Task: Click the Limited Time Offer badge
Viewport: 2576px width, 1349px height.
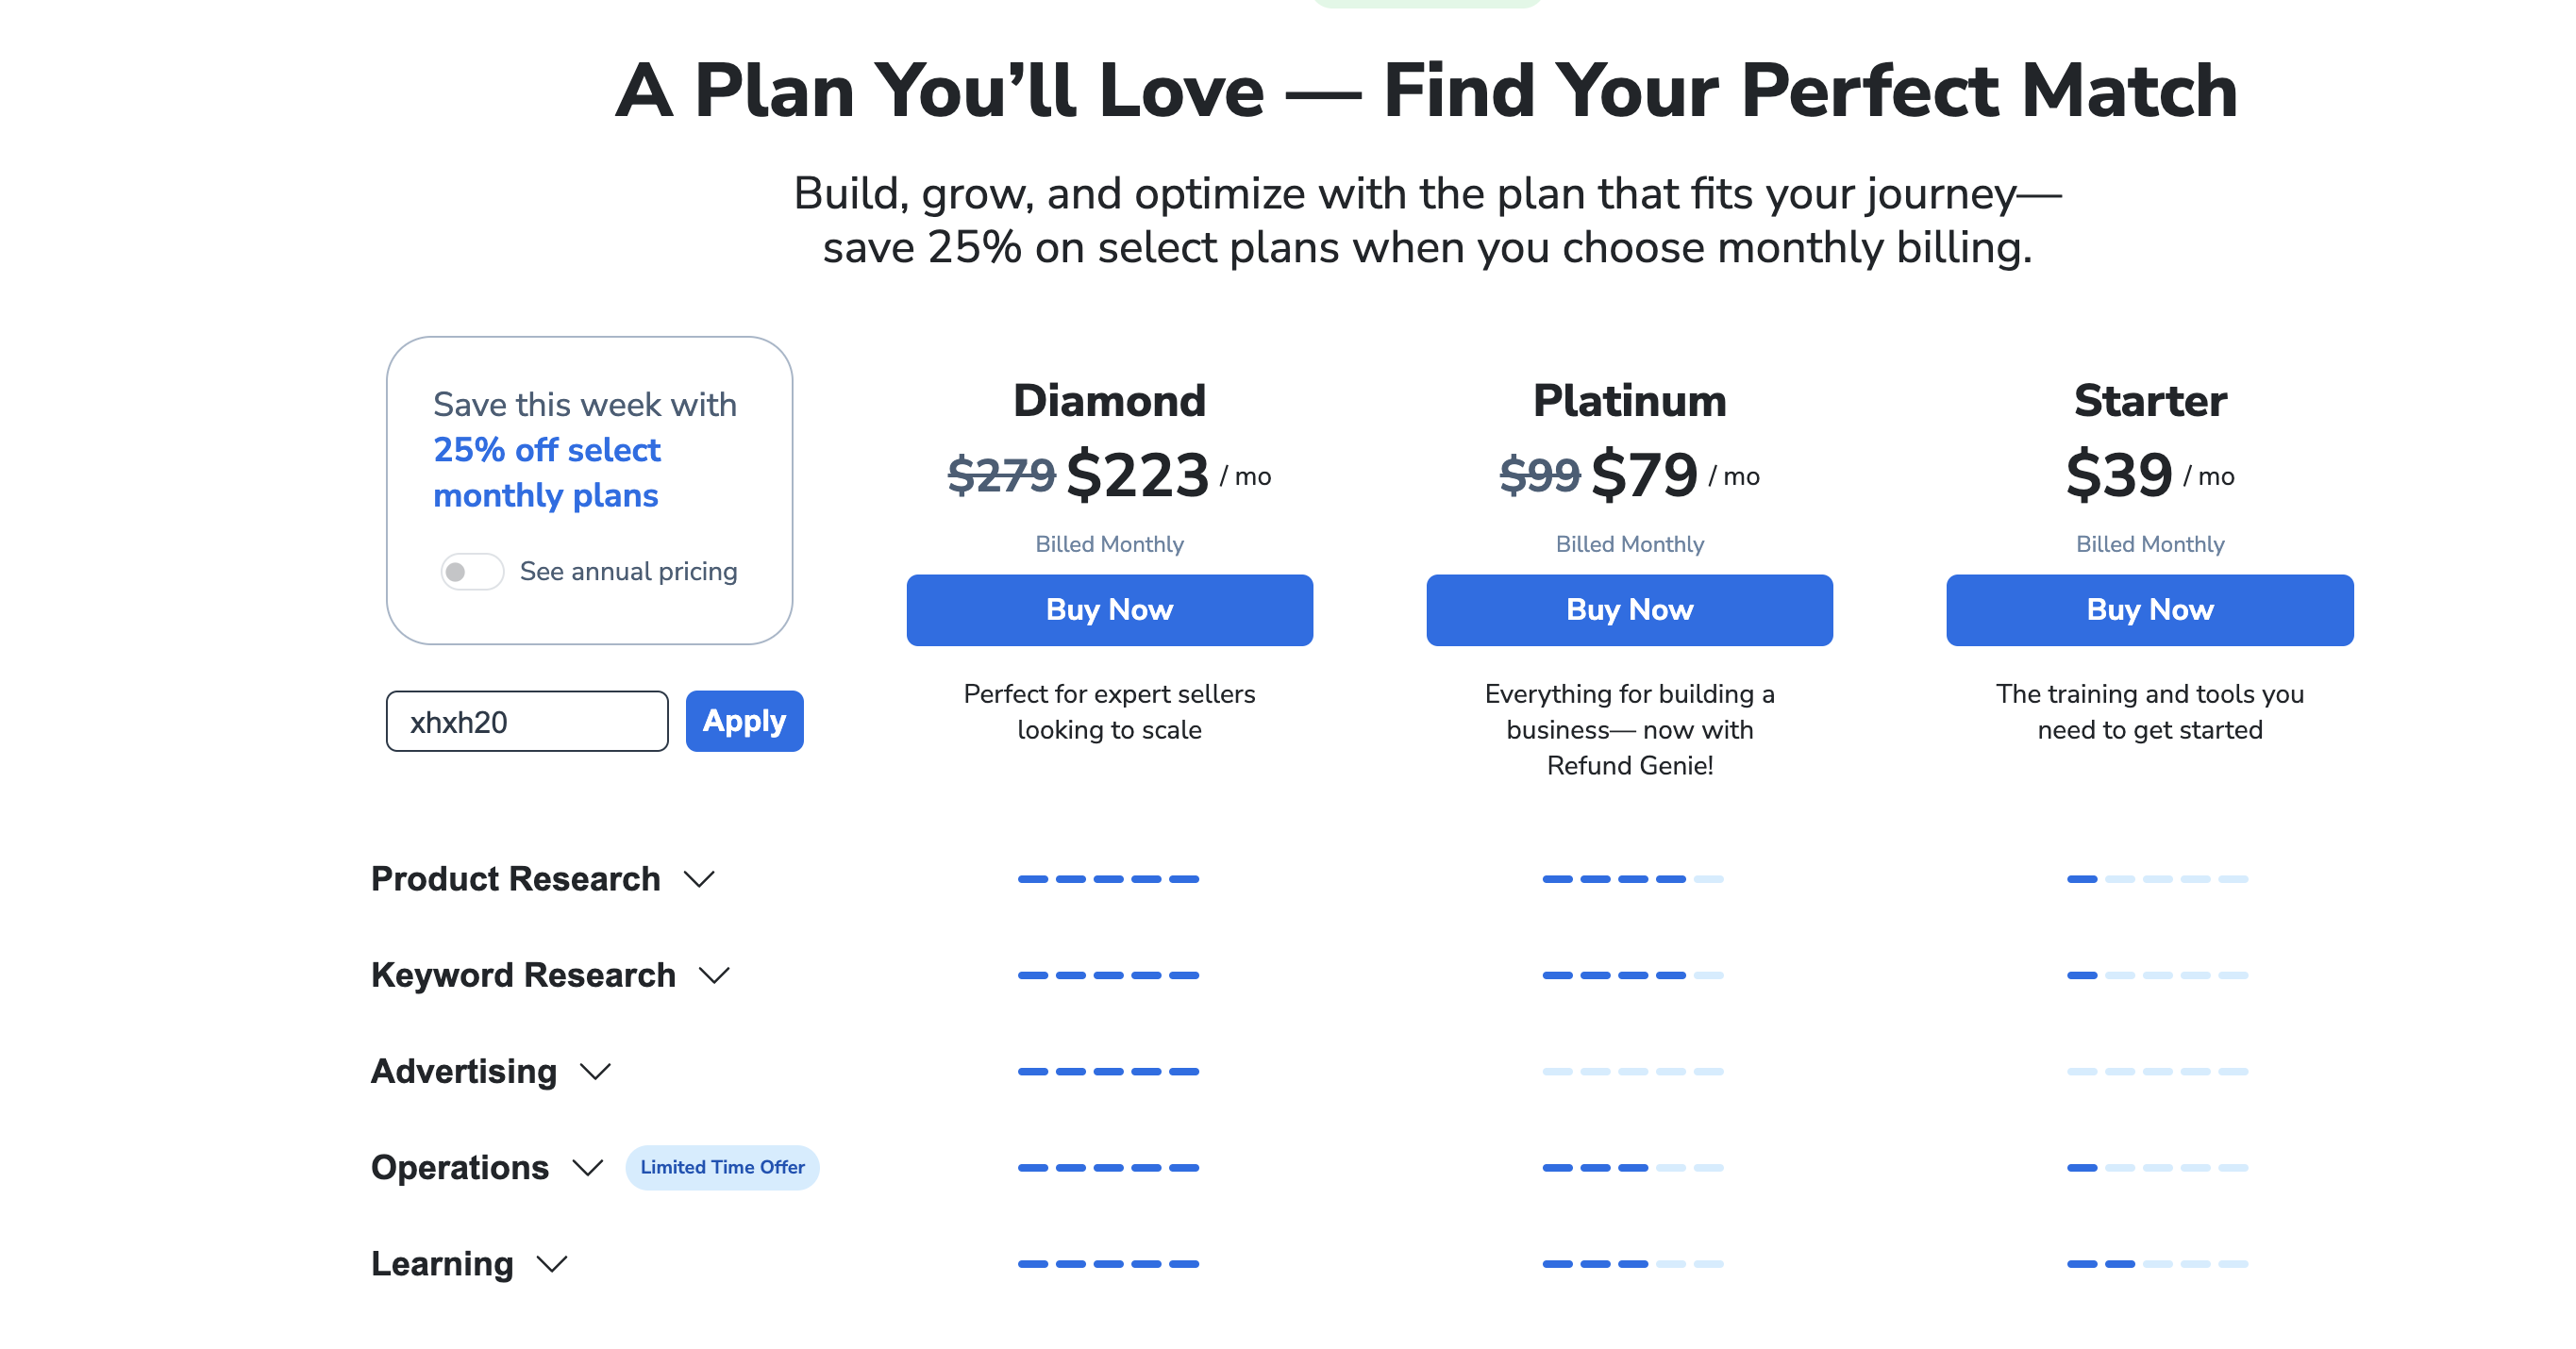Action: pos(722,1168)
